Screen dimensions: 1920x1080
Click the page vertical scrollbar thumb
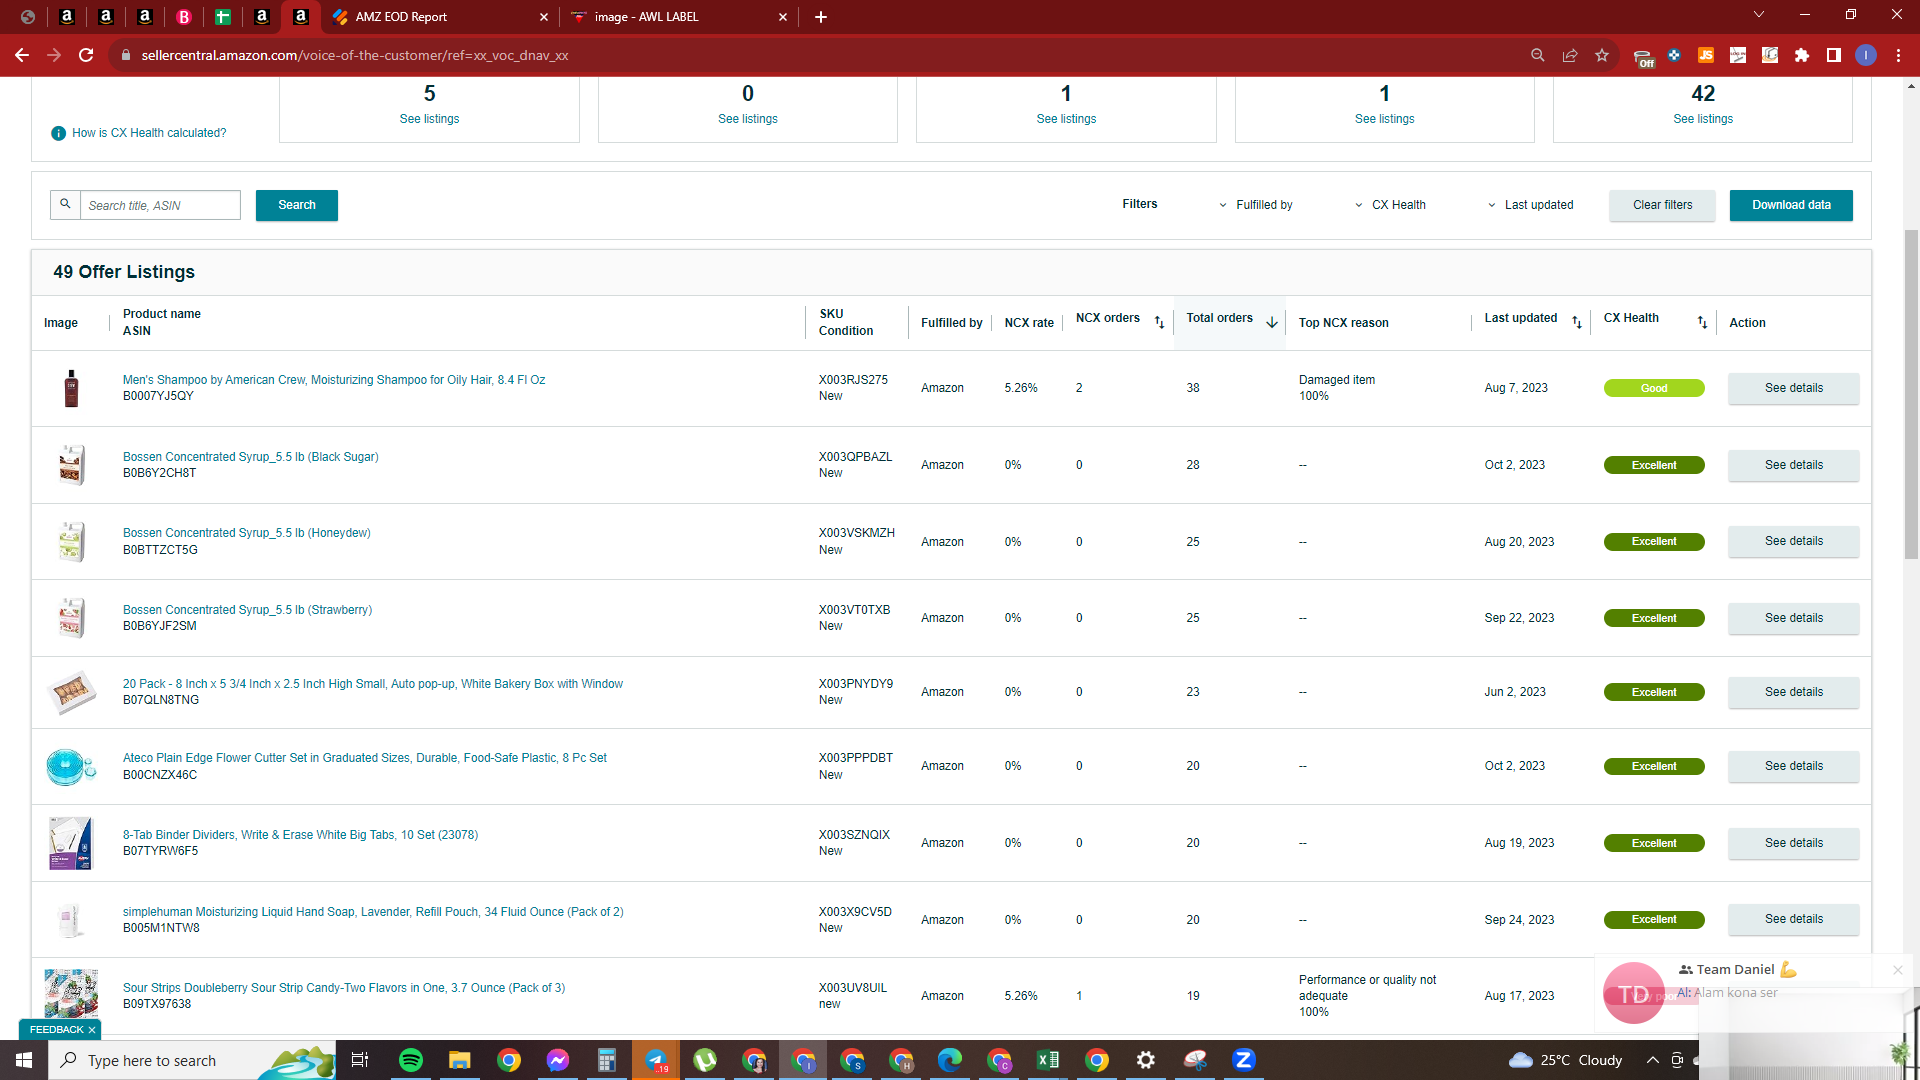1911,395
